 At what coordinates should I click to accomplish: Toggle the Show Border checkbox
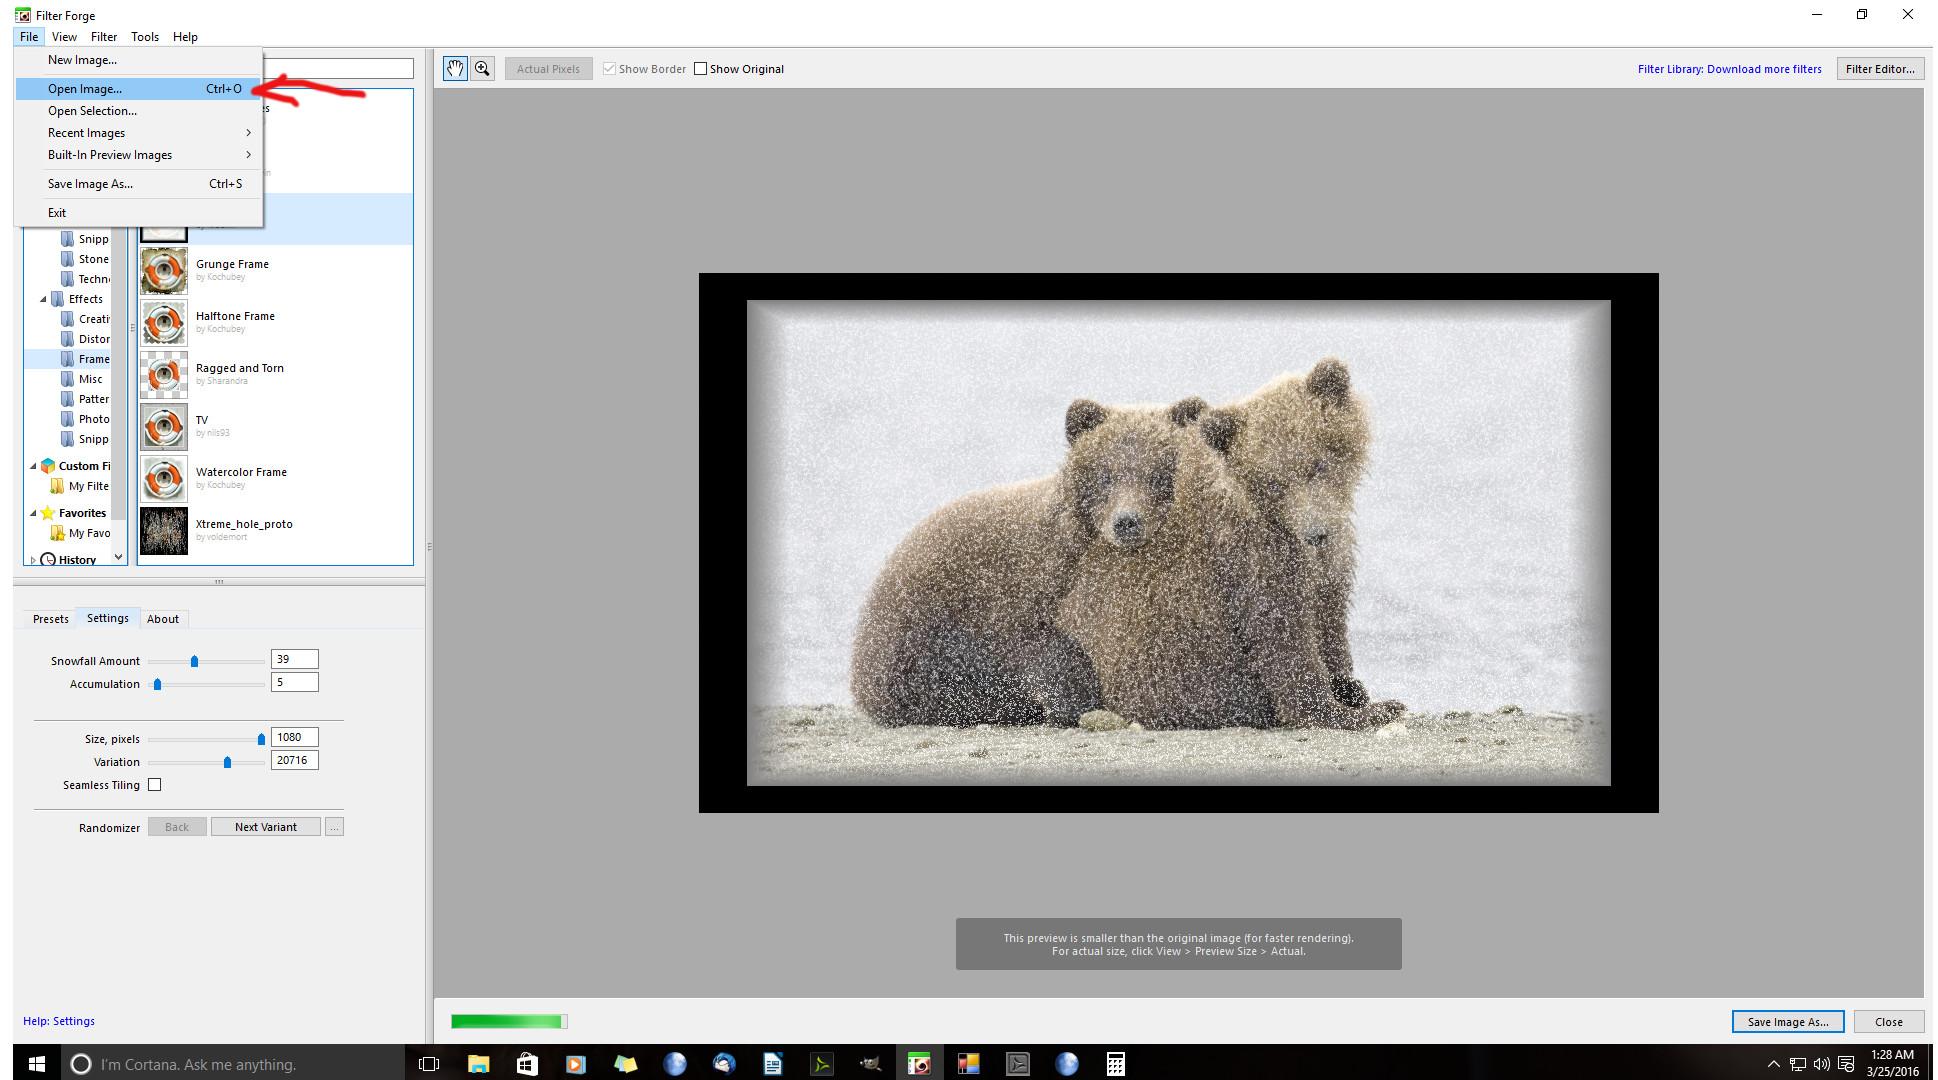pyautogui.click(x=609, y=69)
